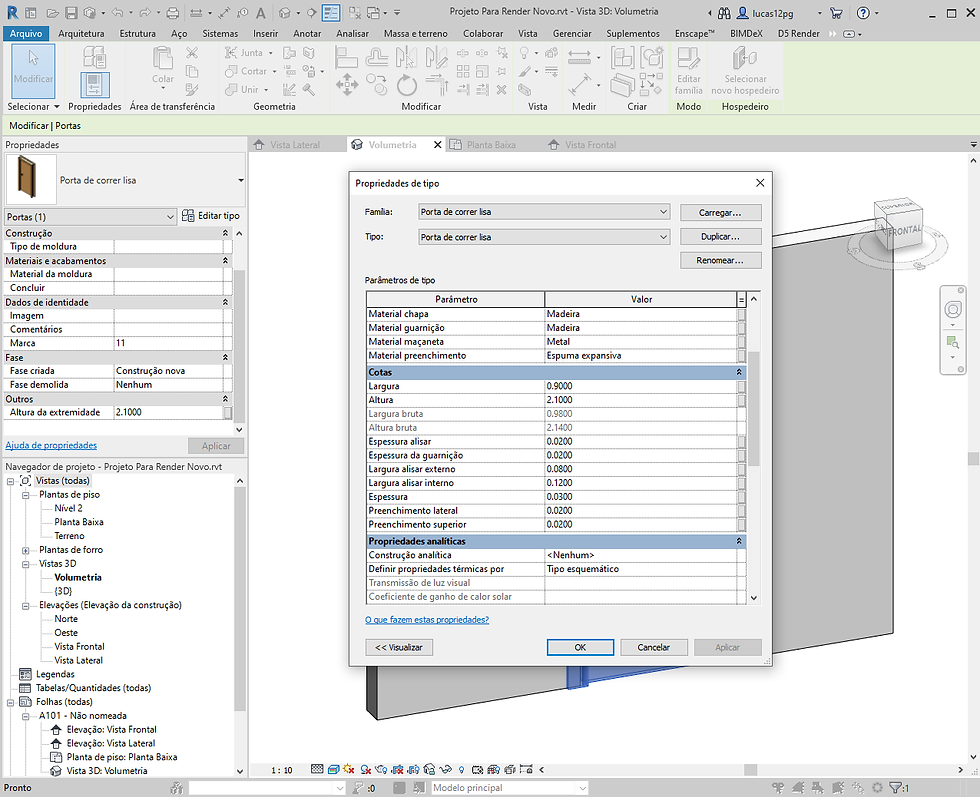
Task: Click the << Visualizar button
Action: (x=399, y=648)
